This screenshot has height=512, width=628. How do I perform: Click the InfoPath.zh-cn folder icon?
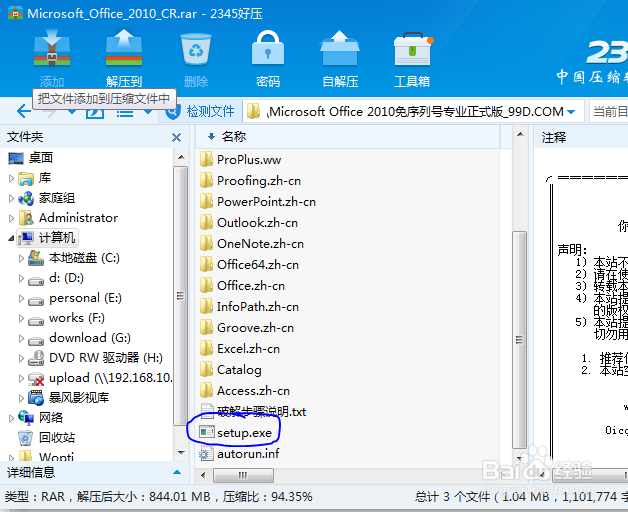click(x=206, y=306)
